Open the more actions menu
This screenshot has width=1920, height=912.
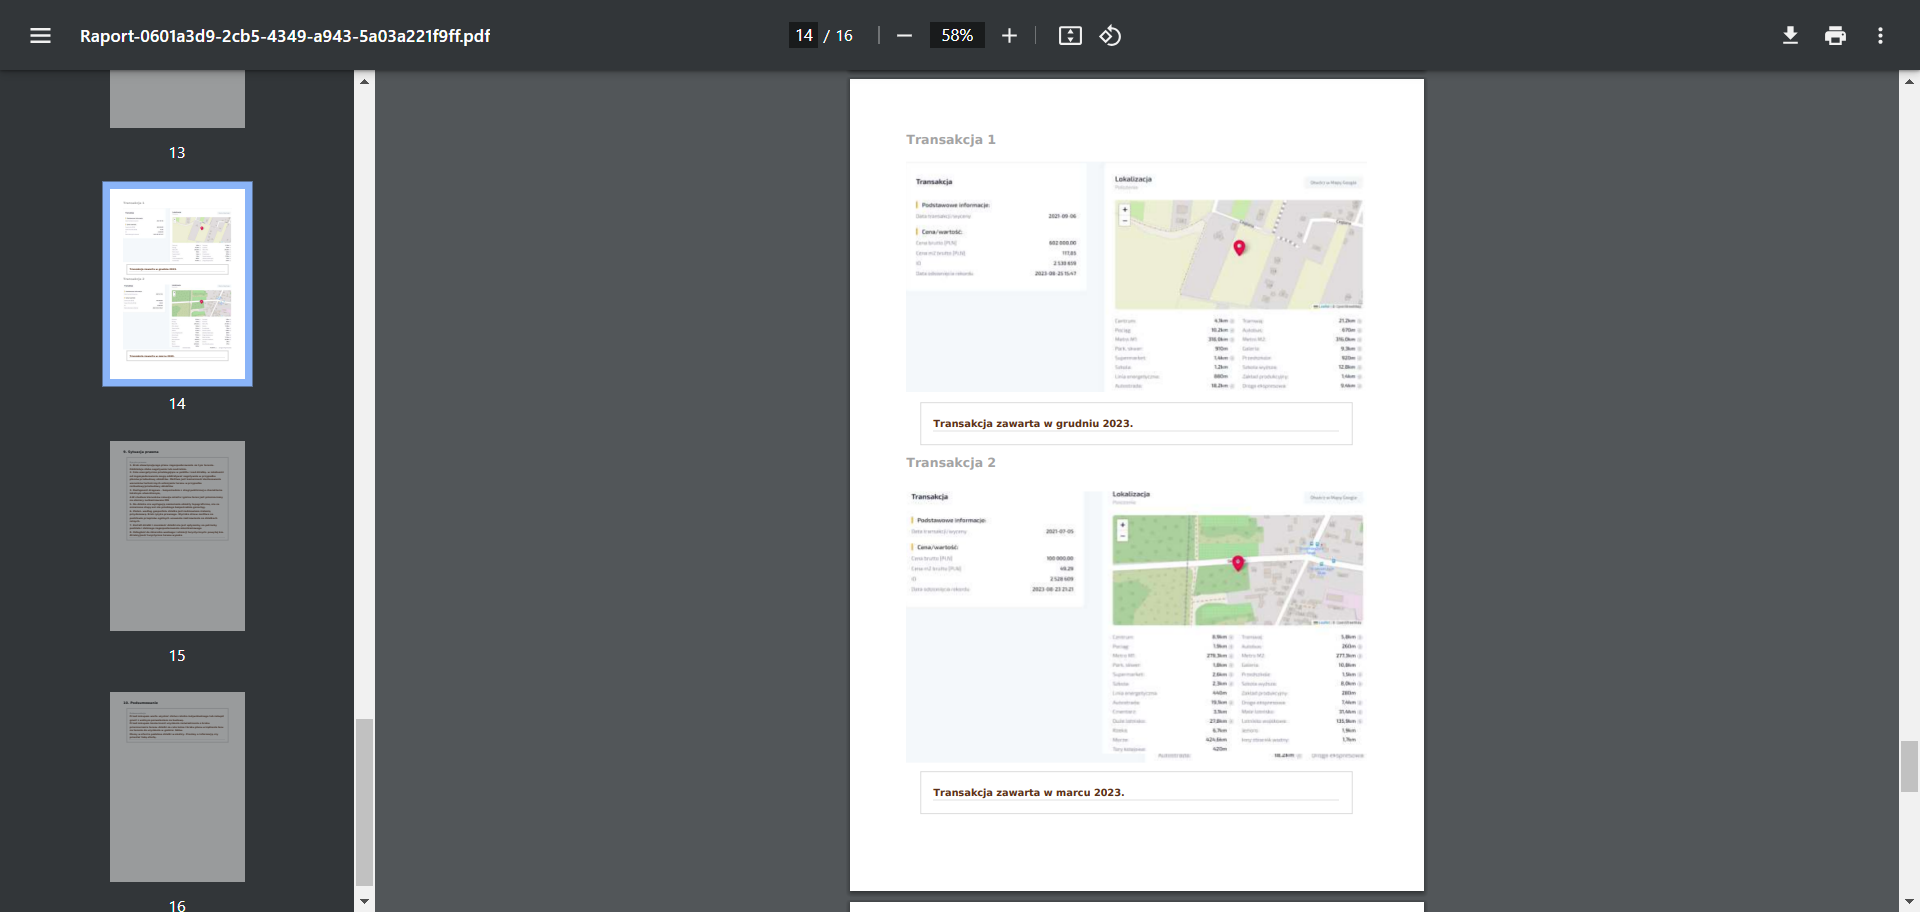1880,36
